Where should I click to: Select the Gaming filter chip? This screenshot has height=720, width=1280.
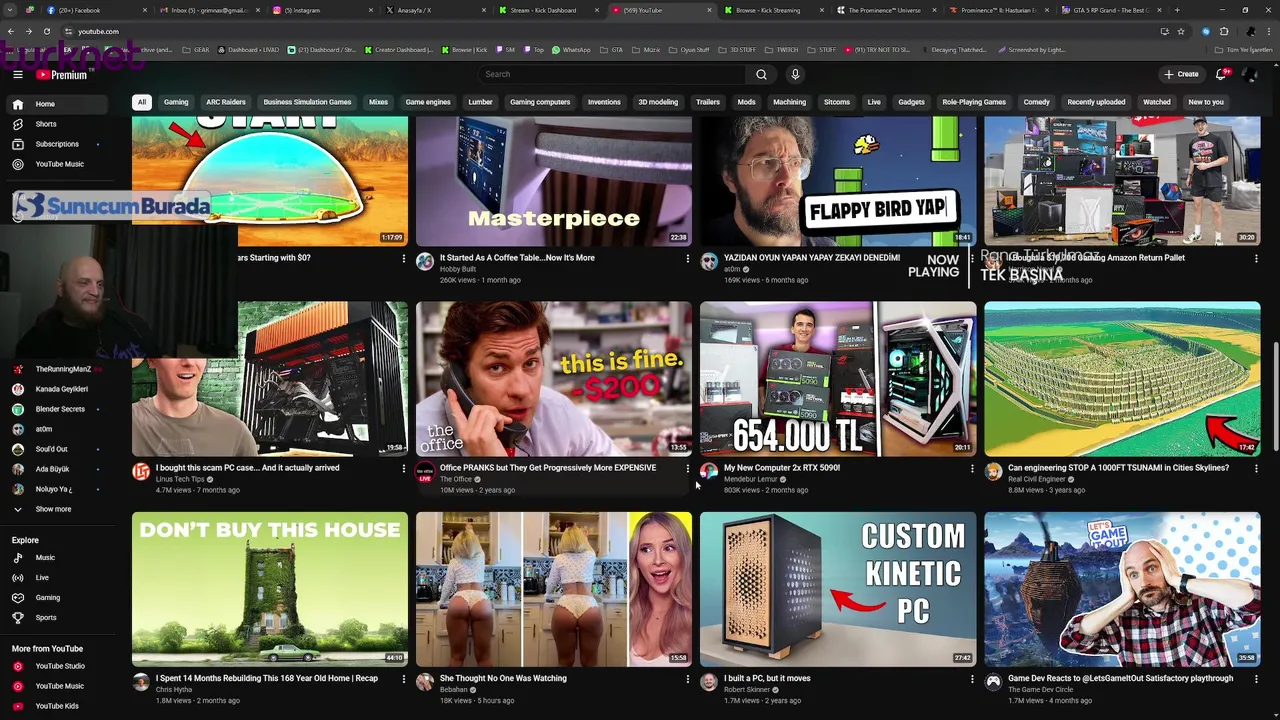[176, 102]
